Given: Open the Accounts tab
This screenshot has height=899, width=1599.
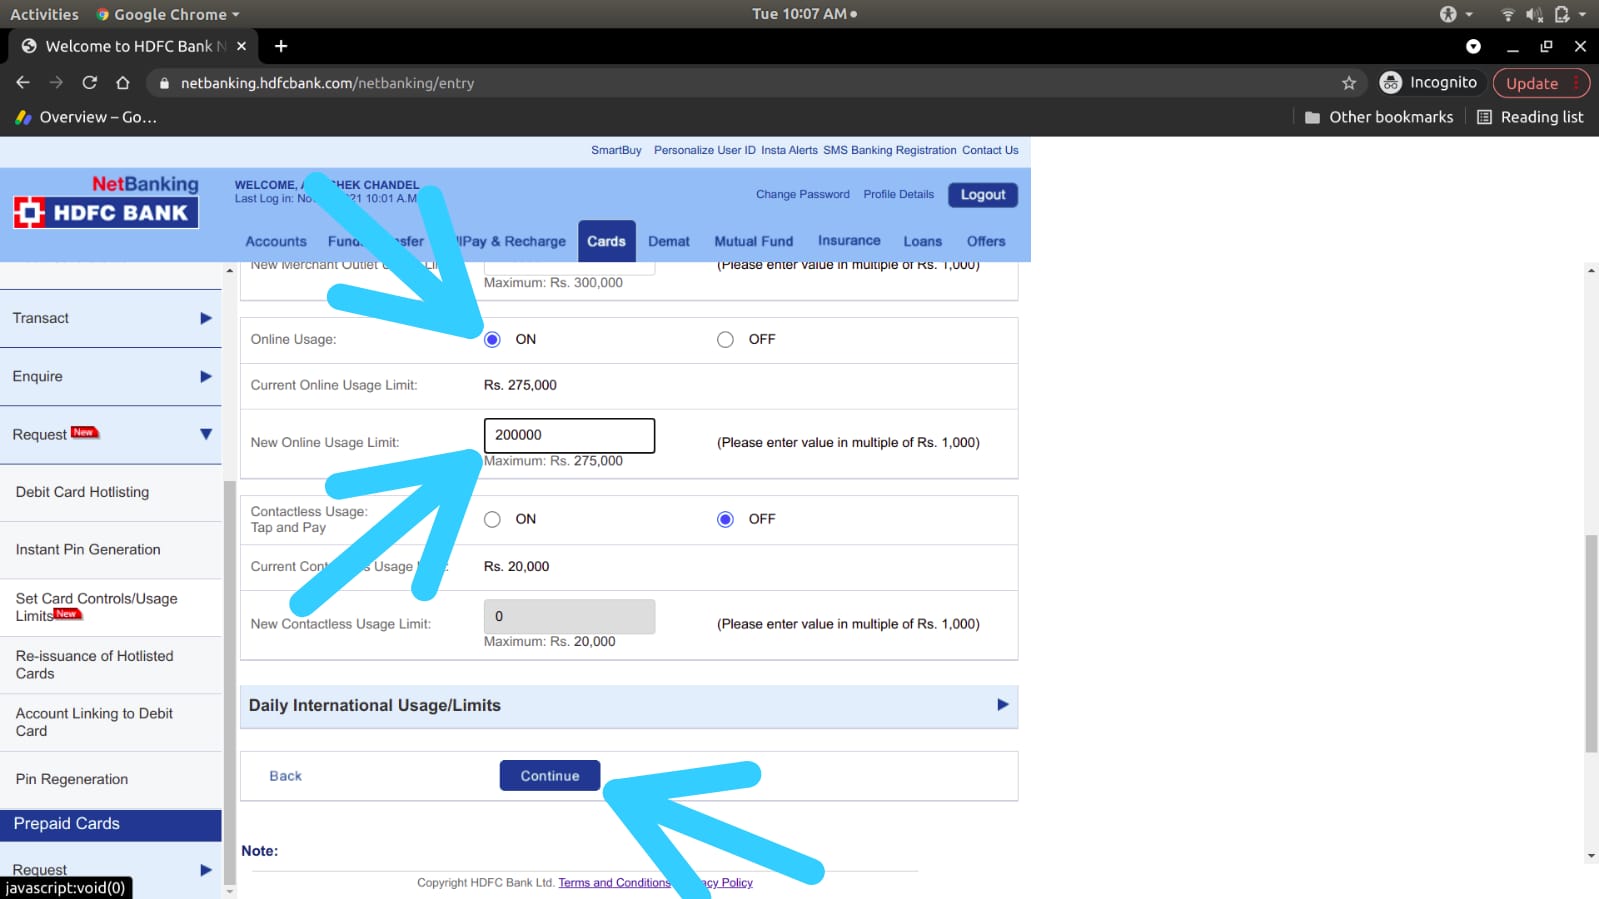Looking at the screenshot, I should click(x=276, y=241).
